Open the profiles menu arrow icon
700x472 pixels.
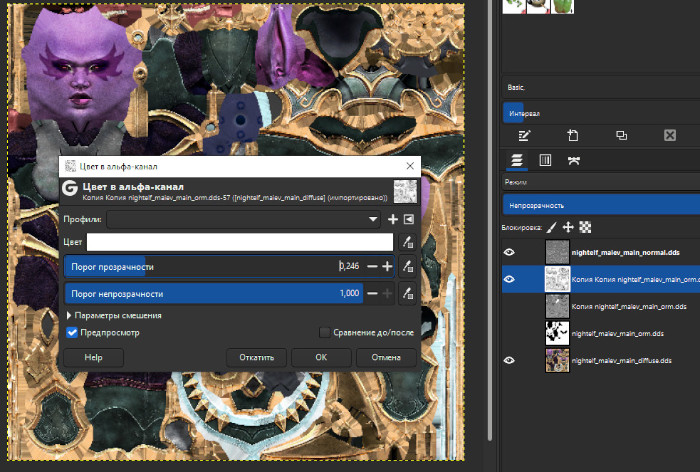408,219
